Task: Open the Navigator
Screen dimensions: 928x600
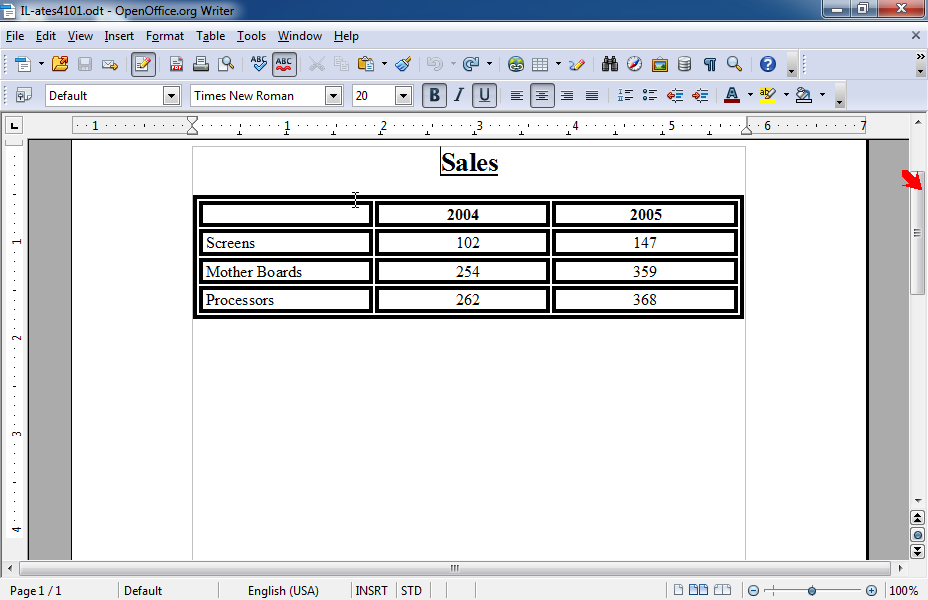Action: pos(634,63)
